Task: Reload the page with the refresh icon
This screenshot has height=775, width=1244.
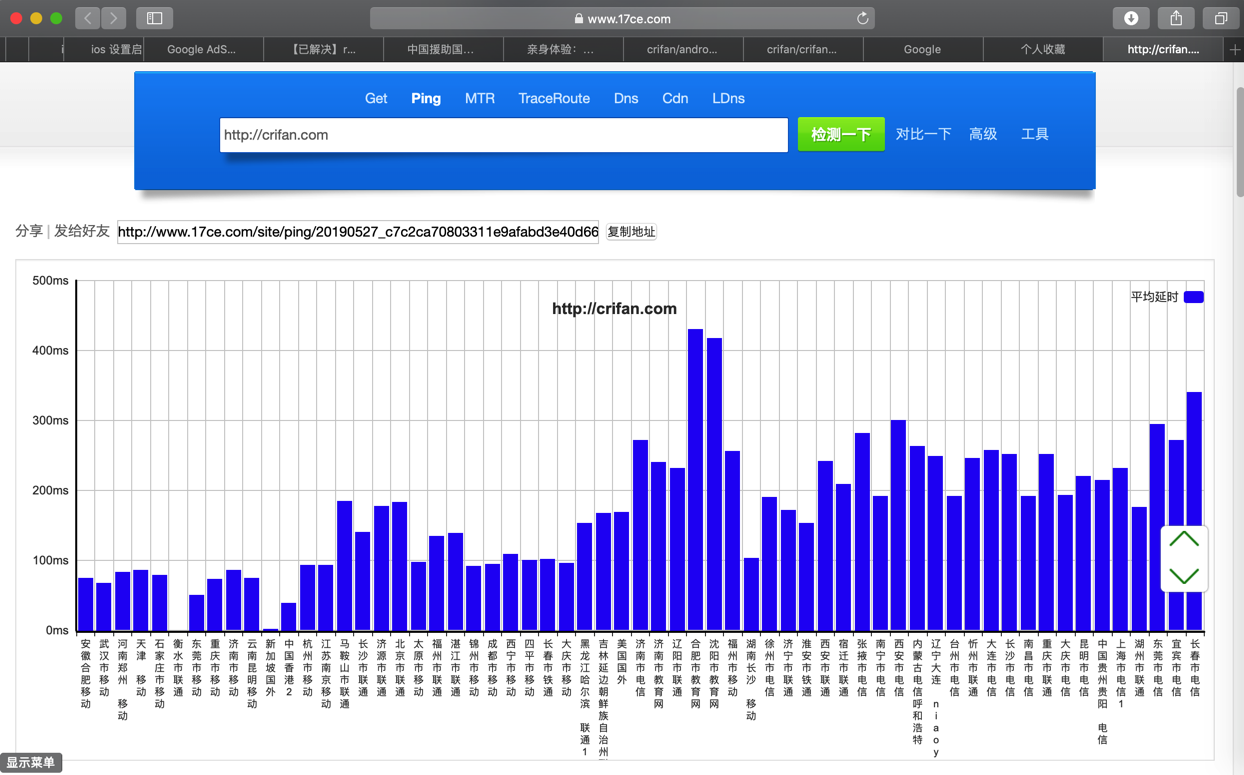Action: tap(862, 18)
